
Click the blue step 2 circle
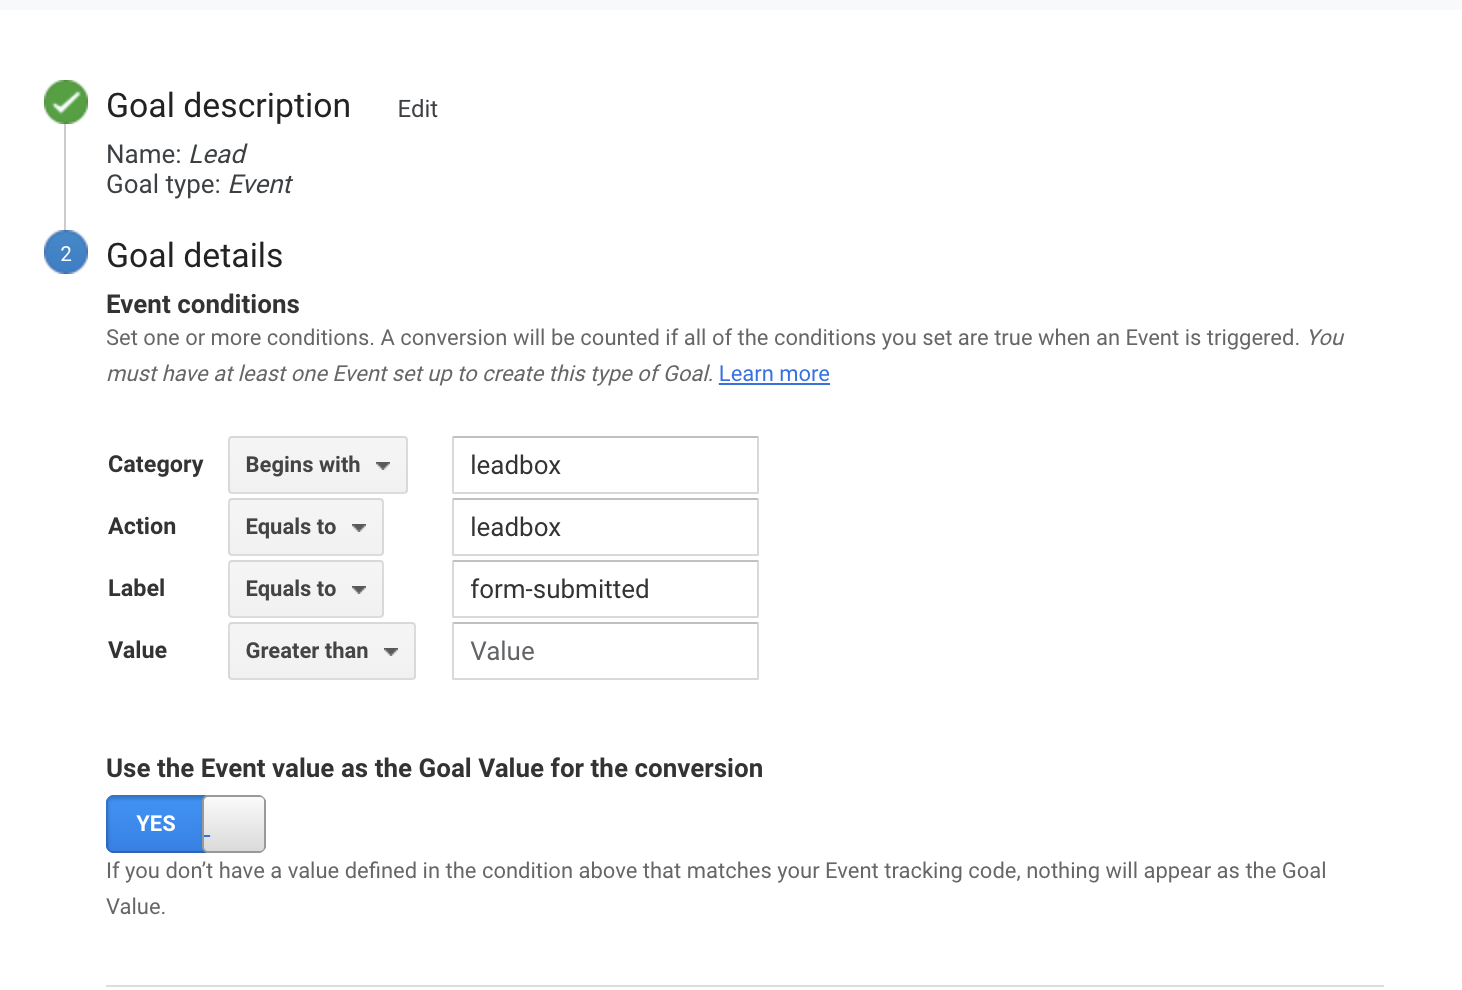(x=66, y=253)
